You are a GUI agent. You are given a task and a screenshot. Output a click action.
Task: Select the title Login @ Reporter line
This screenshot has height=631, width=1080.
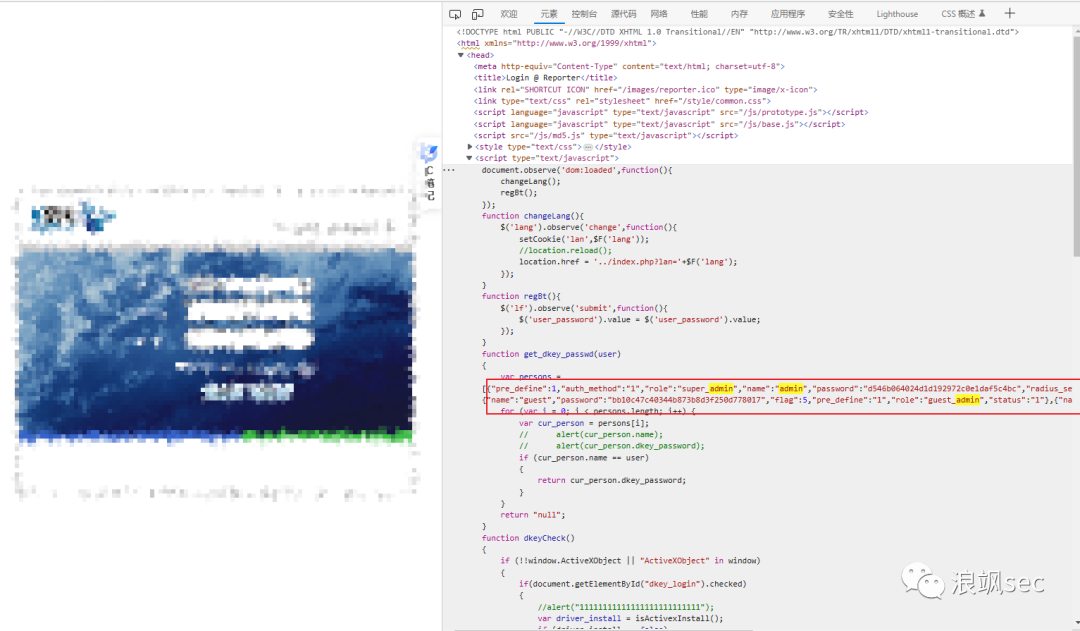[545, 78]
